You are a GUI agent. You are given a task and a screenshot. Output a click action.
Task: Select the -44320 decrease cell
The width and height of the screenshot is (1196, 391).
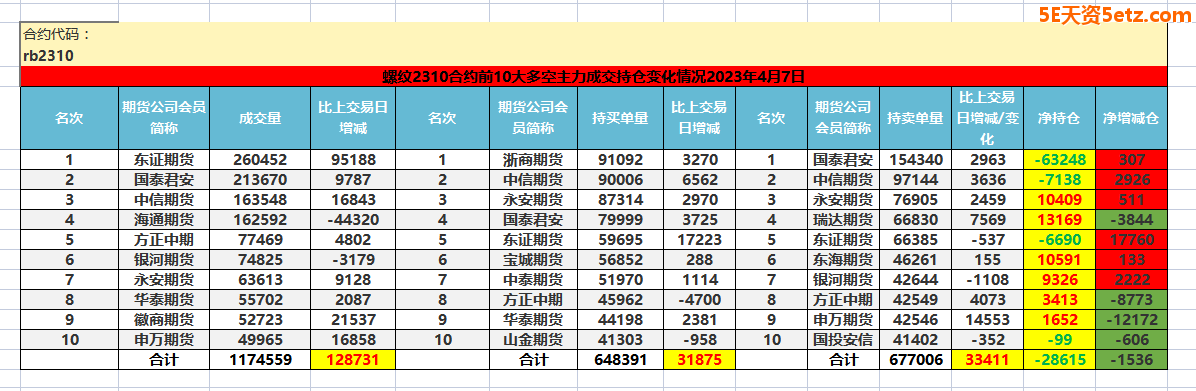tap(353, 220)
